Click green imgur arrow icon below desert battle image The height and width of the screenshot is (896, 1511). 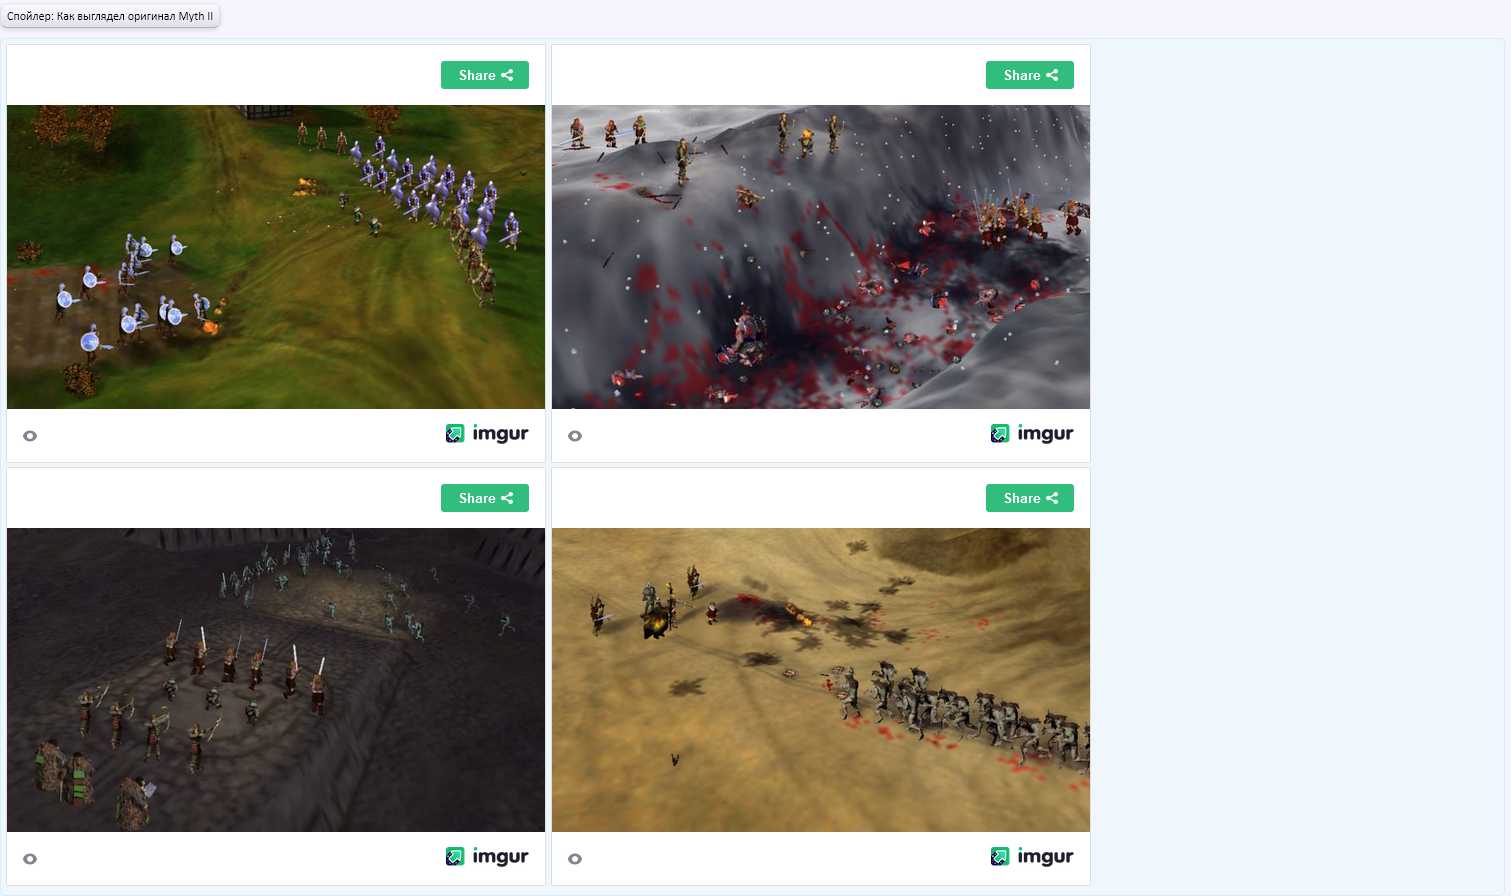[1000, 856]
